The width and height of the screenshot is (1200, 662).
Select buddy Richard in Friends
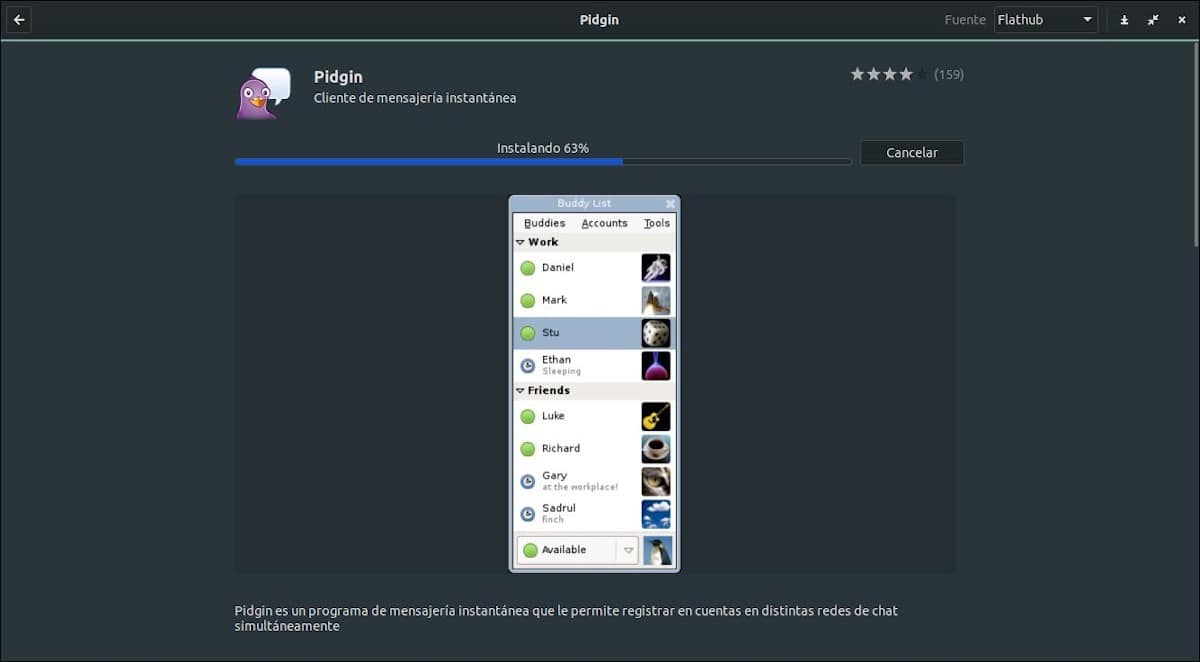pos(594,448)
